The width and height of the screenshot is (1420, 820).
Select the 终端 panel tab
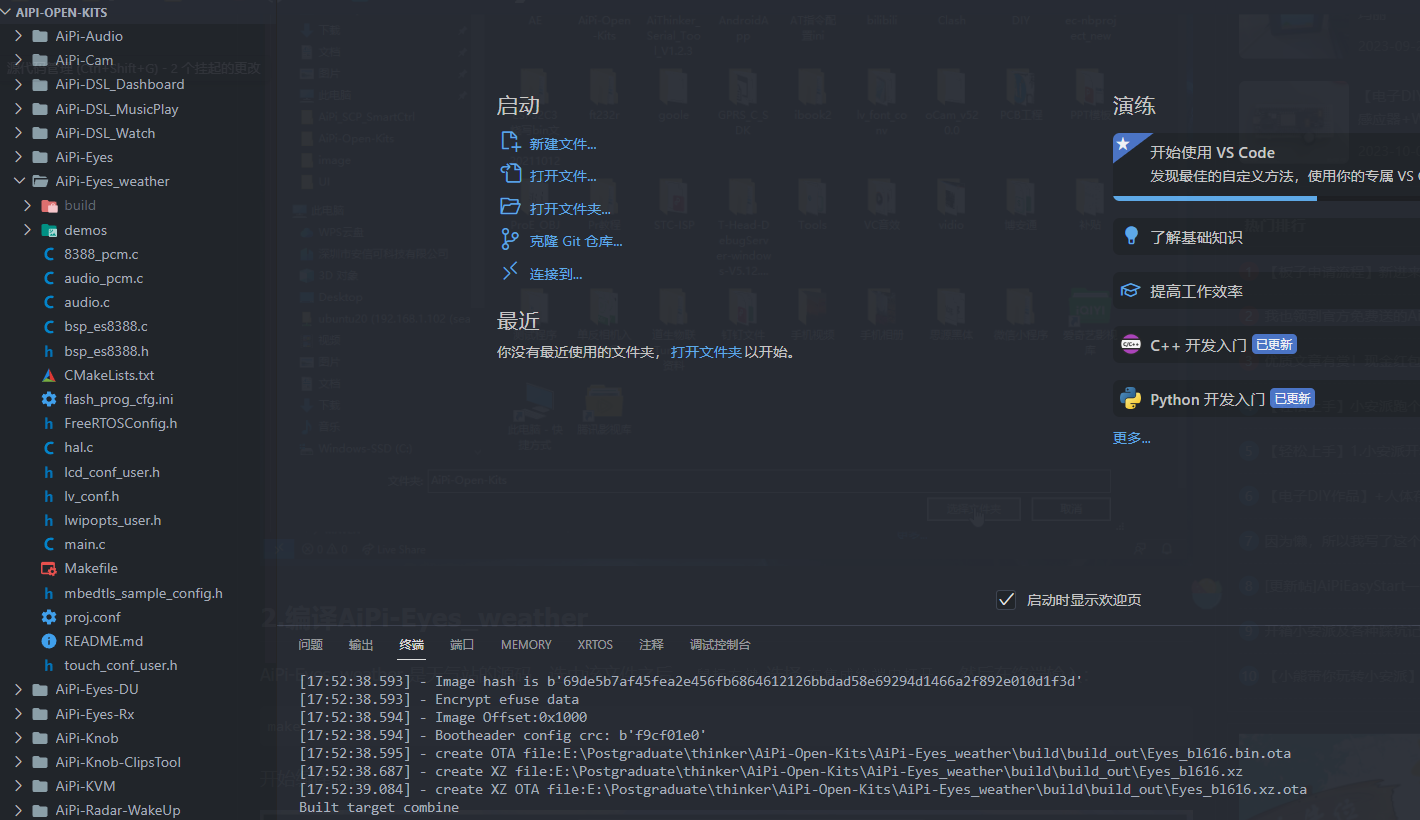(x=412, y=645)
